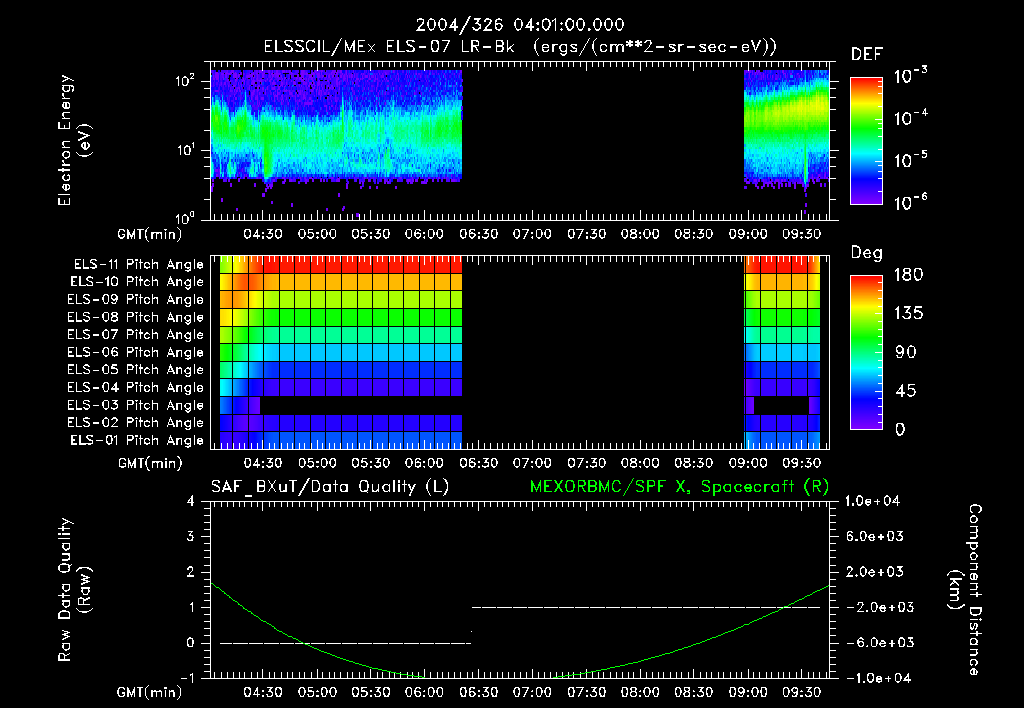
Task: Click the dashed data quality line at level 0
Action: [x=345, y=643]
